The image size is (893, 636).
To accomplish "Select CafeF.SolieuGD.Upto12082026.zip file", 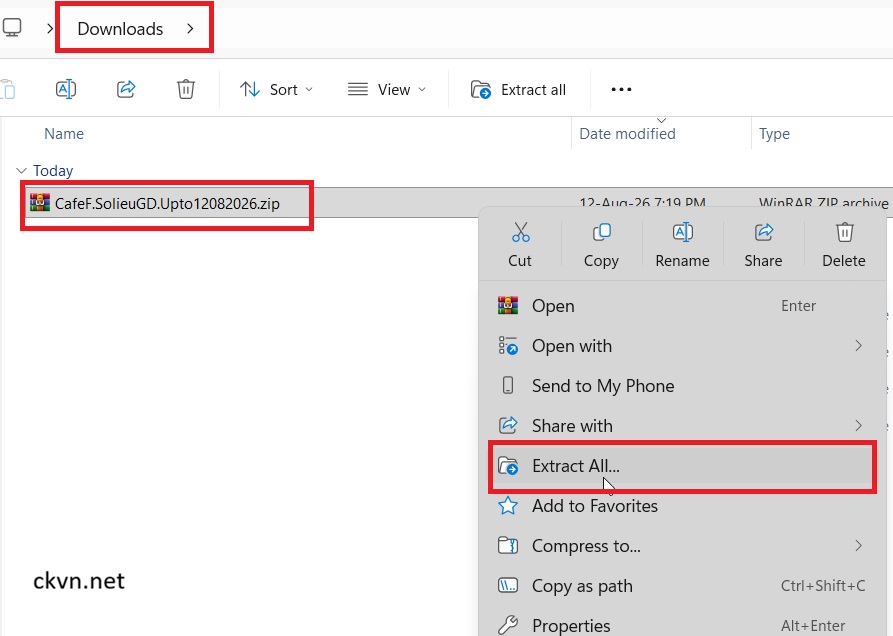I will 167,203.
